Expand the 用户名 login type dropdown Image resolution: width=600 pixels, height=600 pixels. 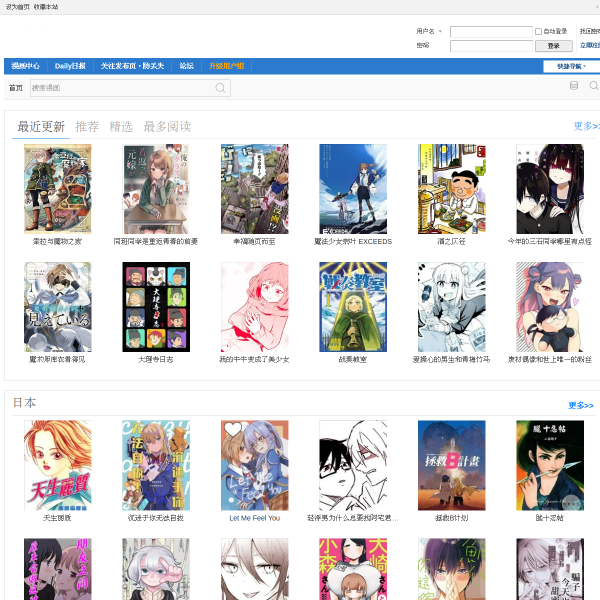429,31
